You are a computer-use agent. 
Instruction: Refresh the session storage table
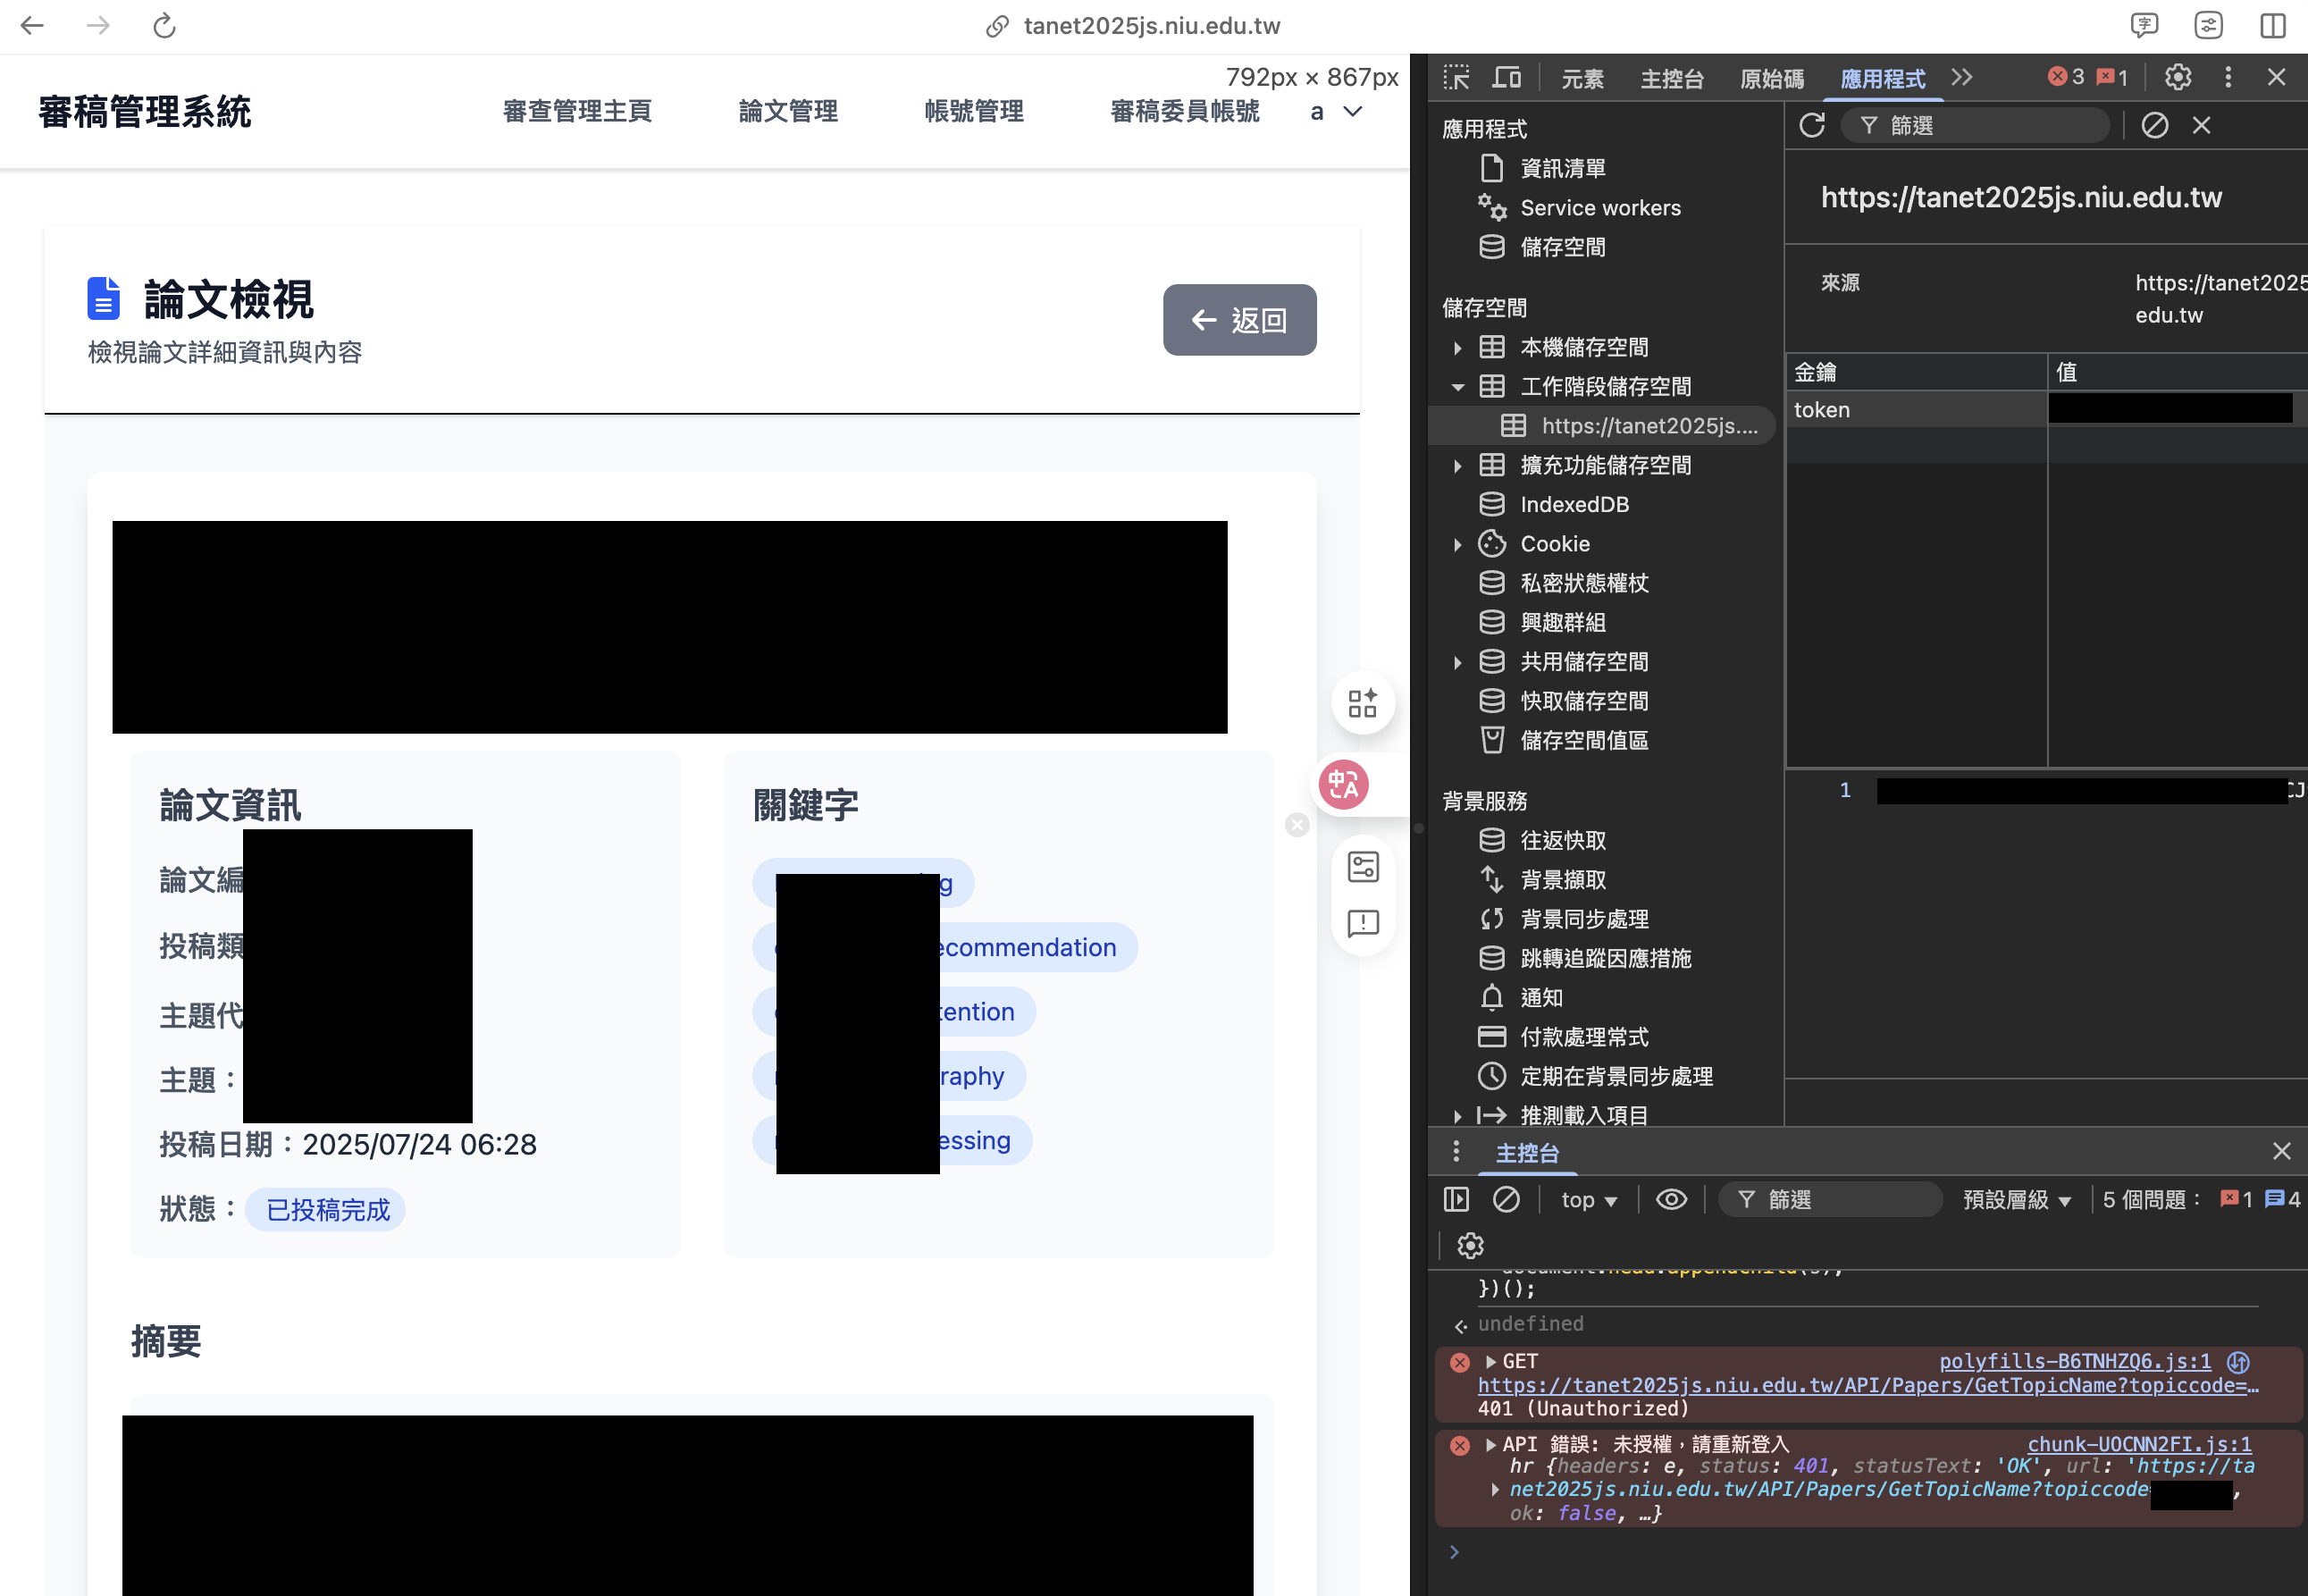click(1812, 125)
